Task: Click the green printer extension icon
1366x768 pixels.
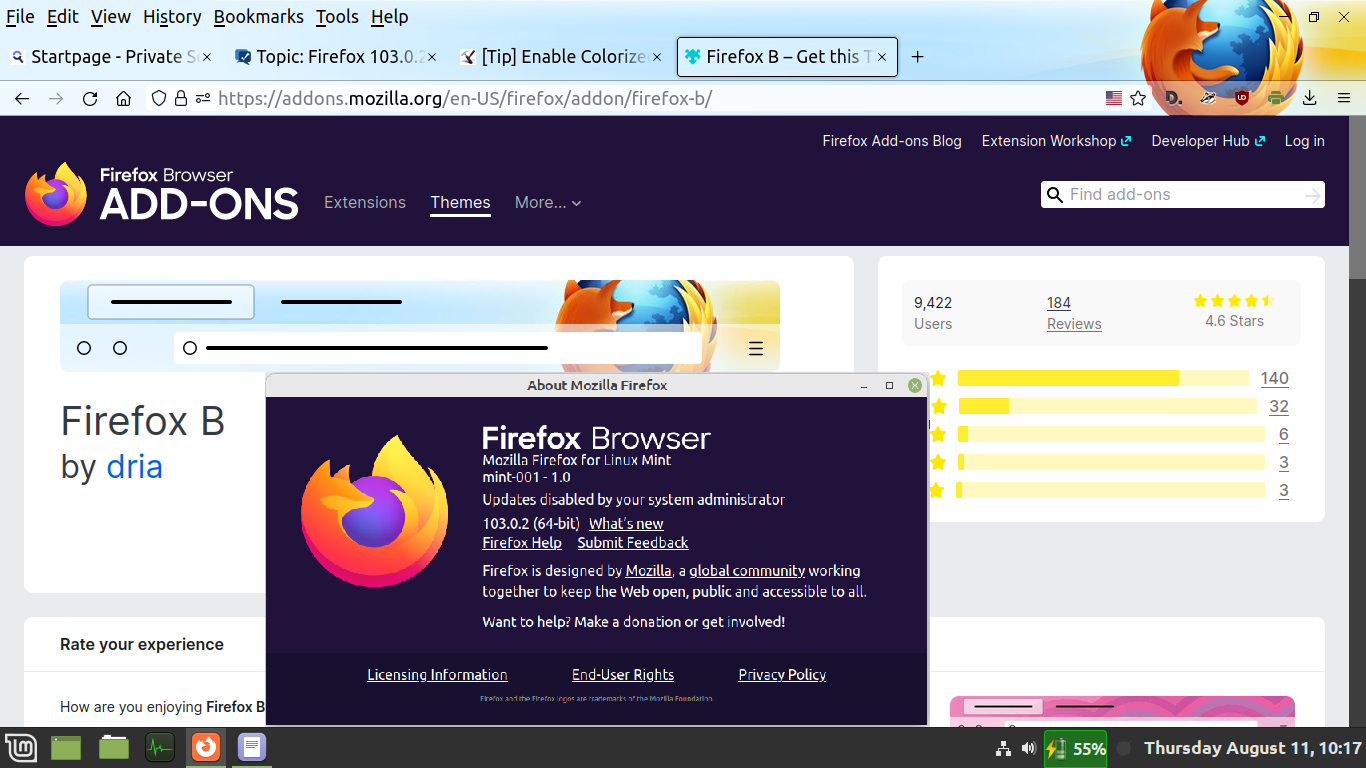Action: 1276,98
